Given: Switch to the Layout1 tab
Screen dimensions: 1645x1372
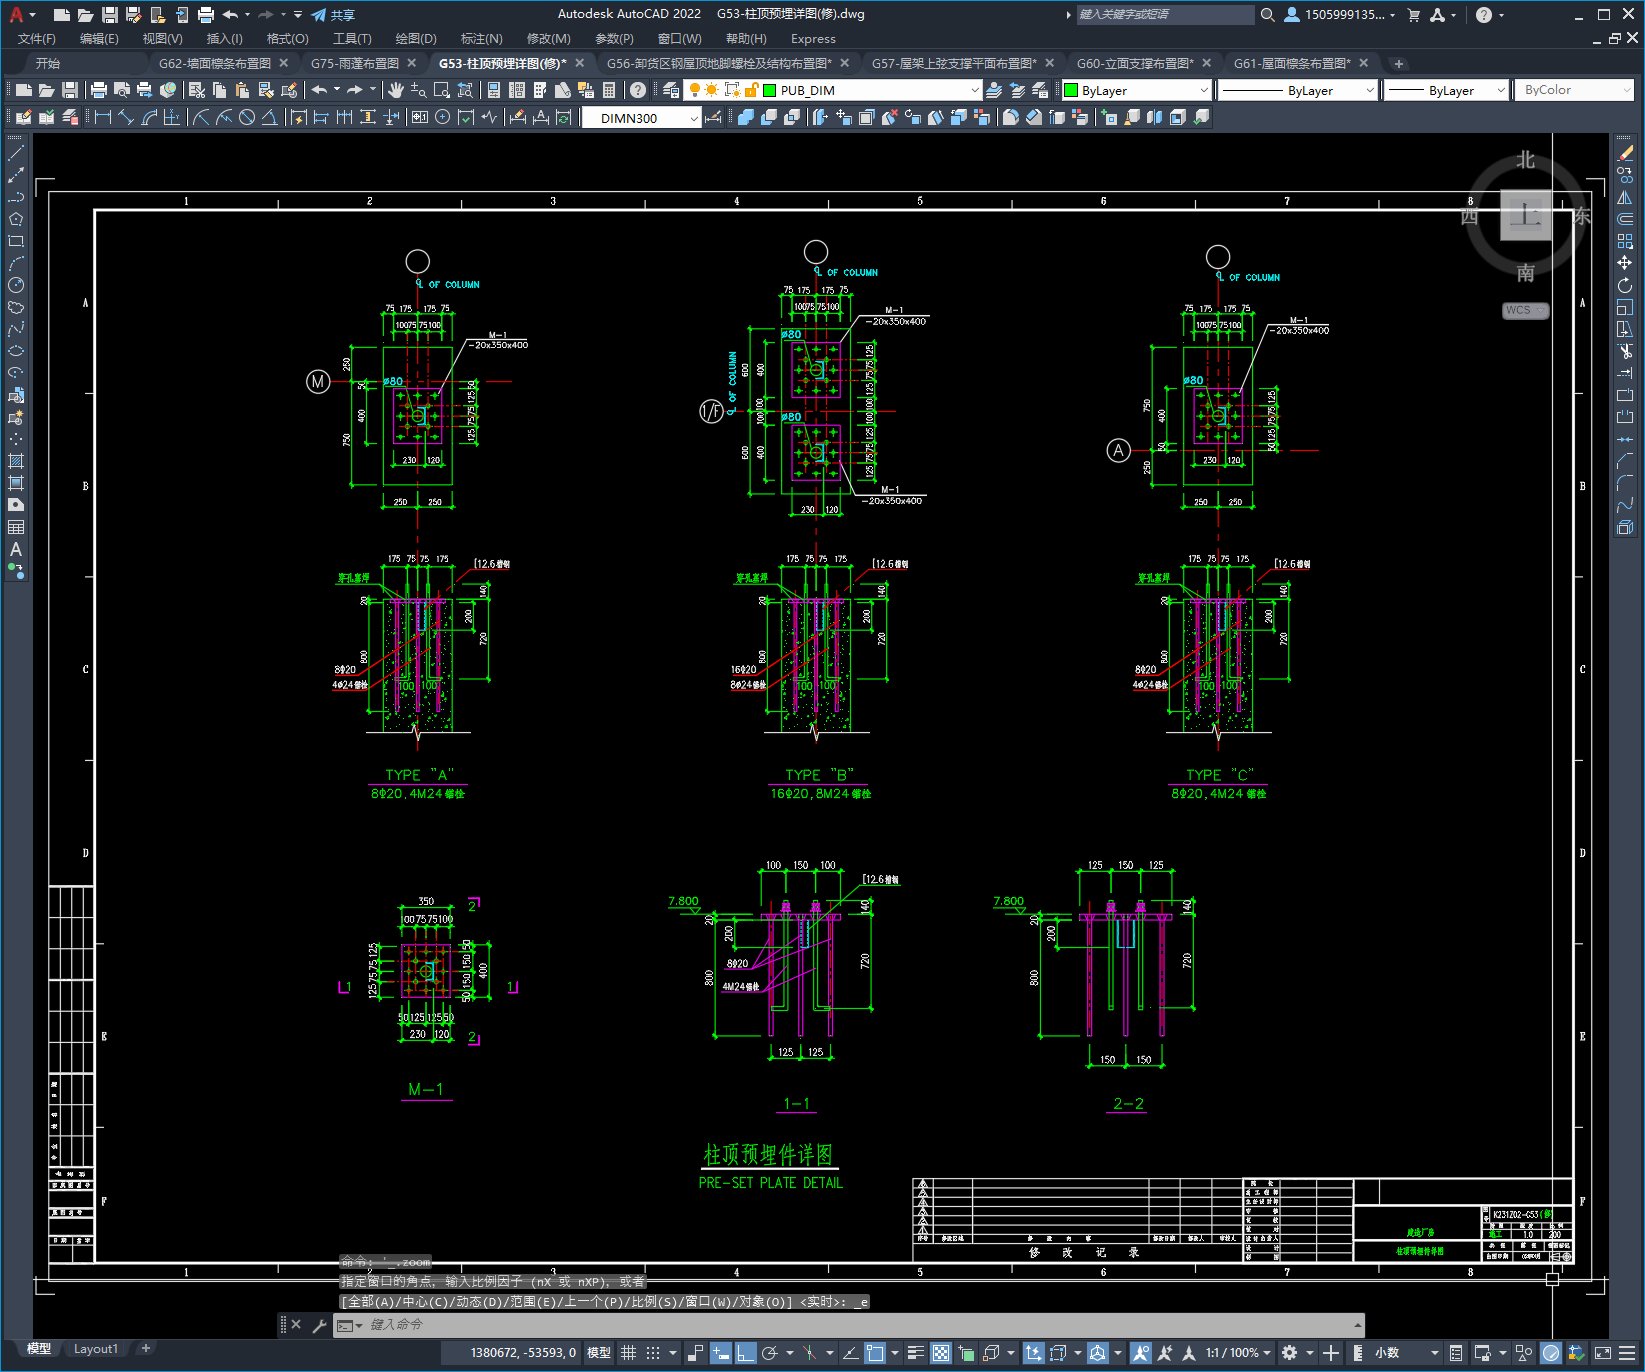Looking at the screenshot, I should point(96,1349).
